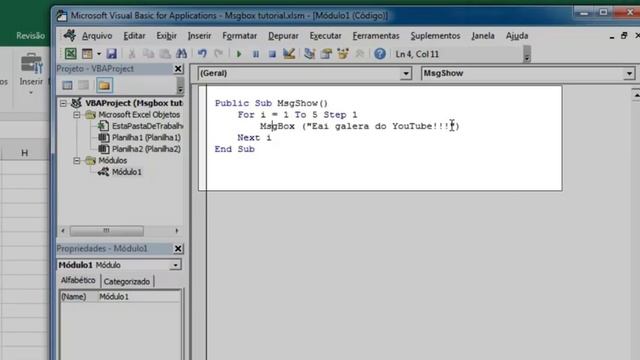Open the Executar menu

[x=325, y=36]
